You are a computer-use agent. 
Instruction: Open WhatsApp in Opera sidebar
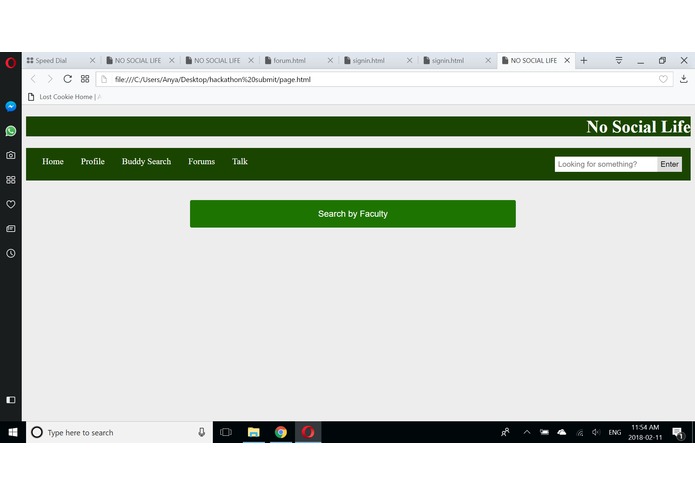coord(11,131)
